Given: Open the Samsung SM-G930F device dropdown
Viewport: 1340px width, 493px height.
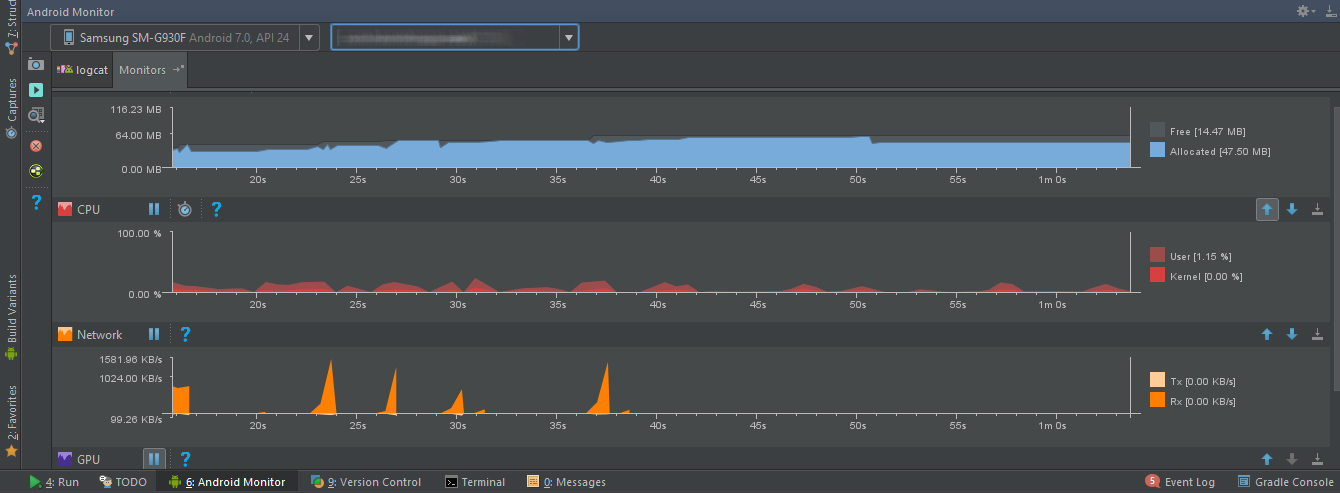Looking at the screenshot, I should [185, 38].
